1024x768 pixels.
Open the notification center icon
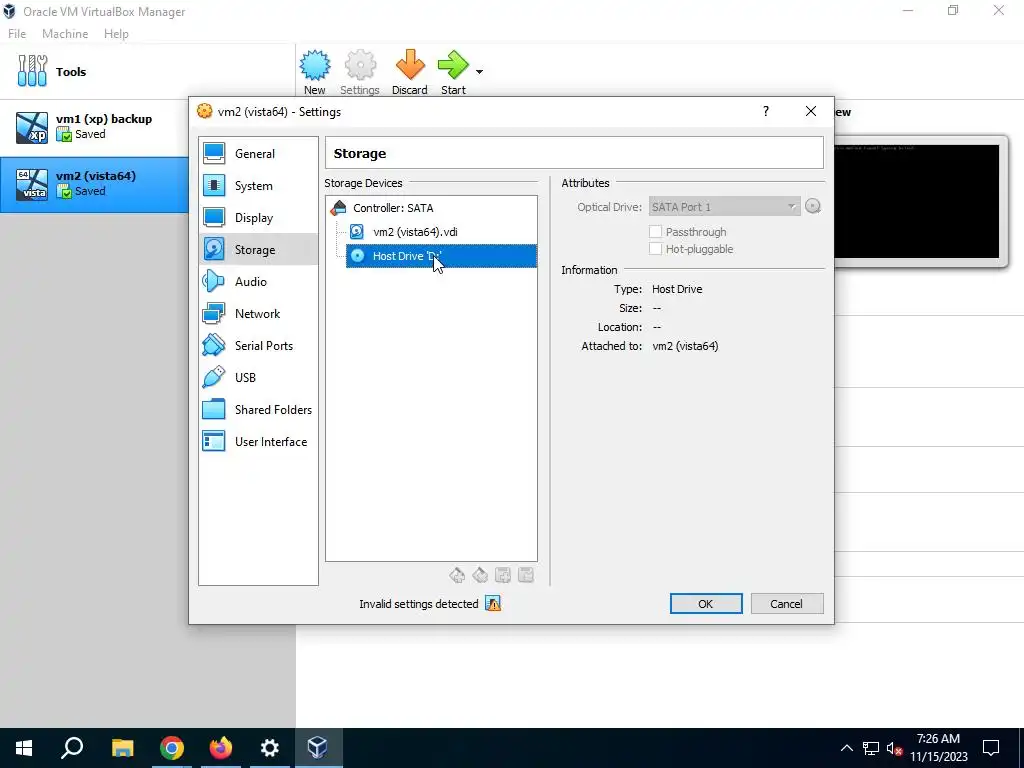(x=991, y=748)
